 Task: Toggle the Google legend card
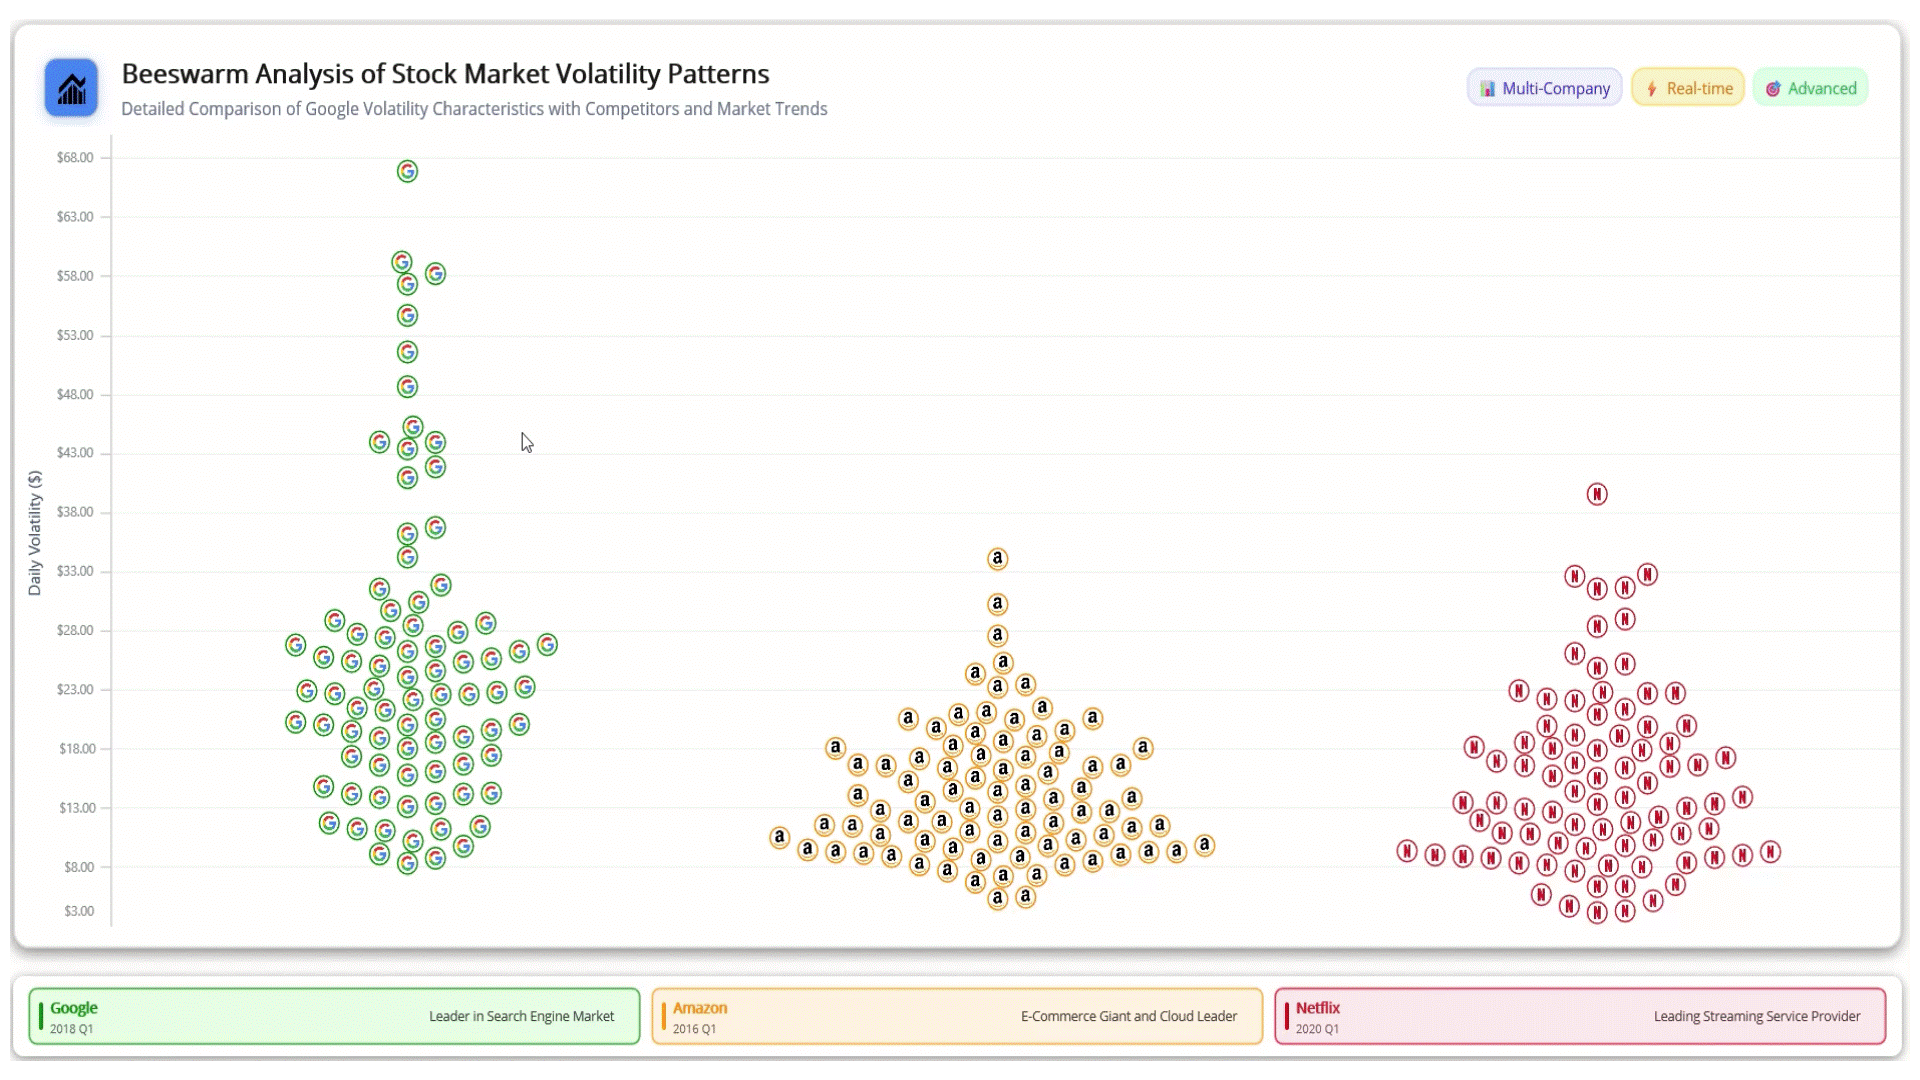coord(334,1016)
